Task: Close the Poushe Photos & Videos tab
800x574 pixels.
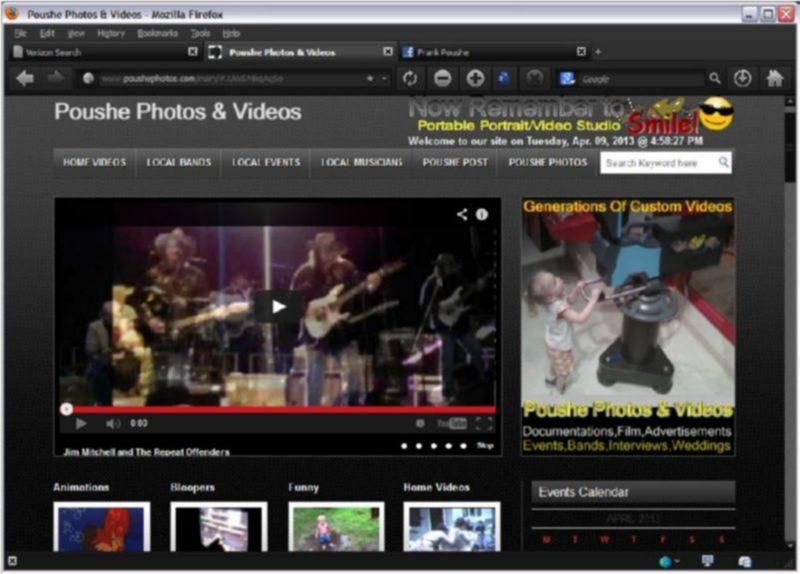Action: [388, 52]
